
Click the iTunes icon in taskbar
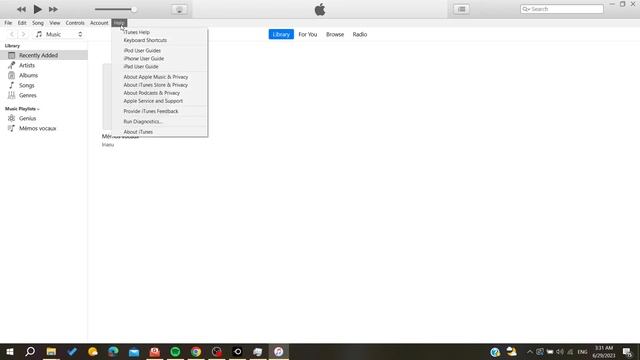click(x=279, y=351)
